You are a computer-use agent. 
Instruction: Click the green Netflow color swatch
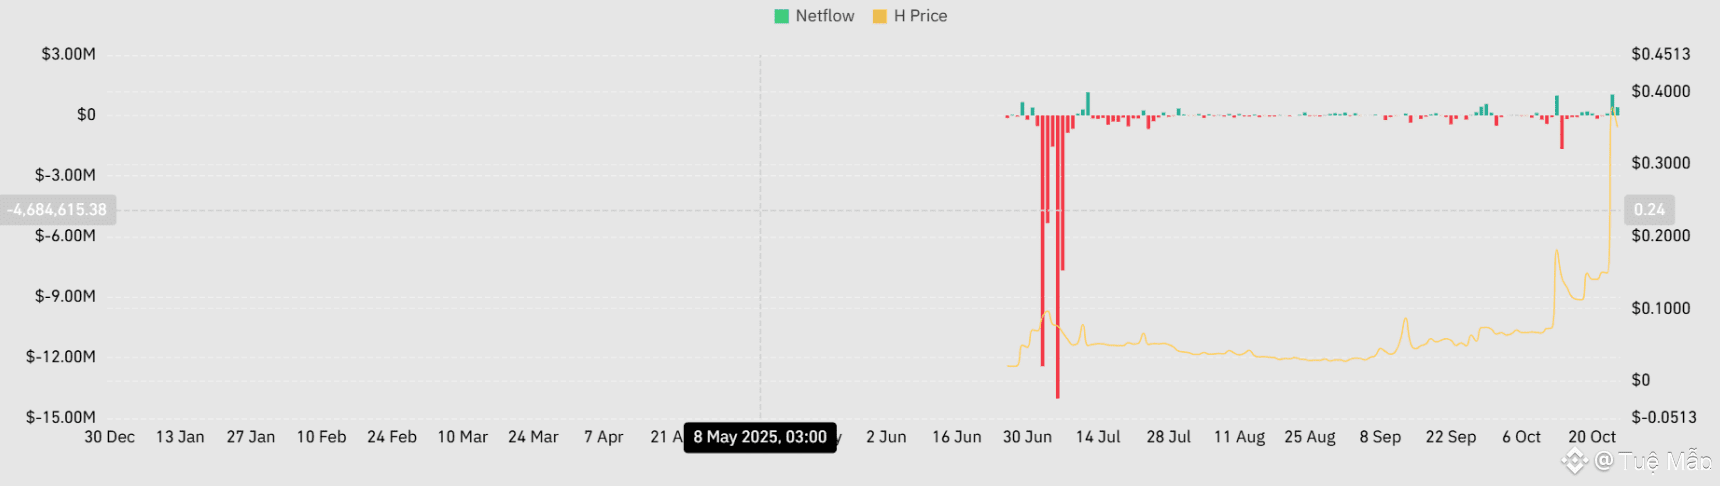[x=782, y=16]
